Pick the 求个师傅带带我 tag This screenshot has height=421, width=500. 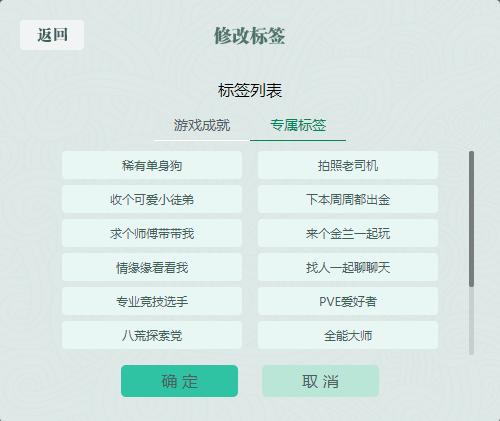click(152, 233)
